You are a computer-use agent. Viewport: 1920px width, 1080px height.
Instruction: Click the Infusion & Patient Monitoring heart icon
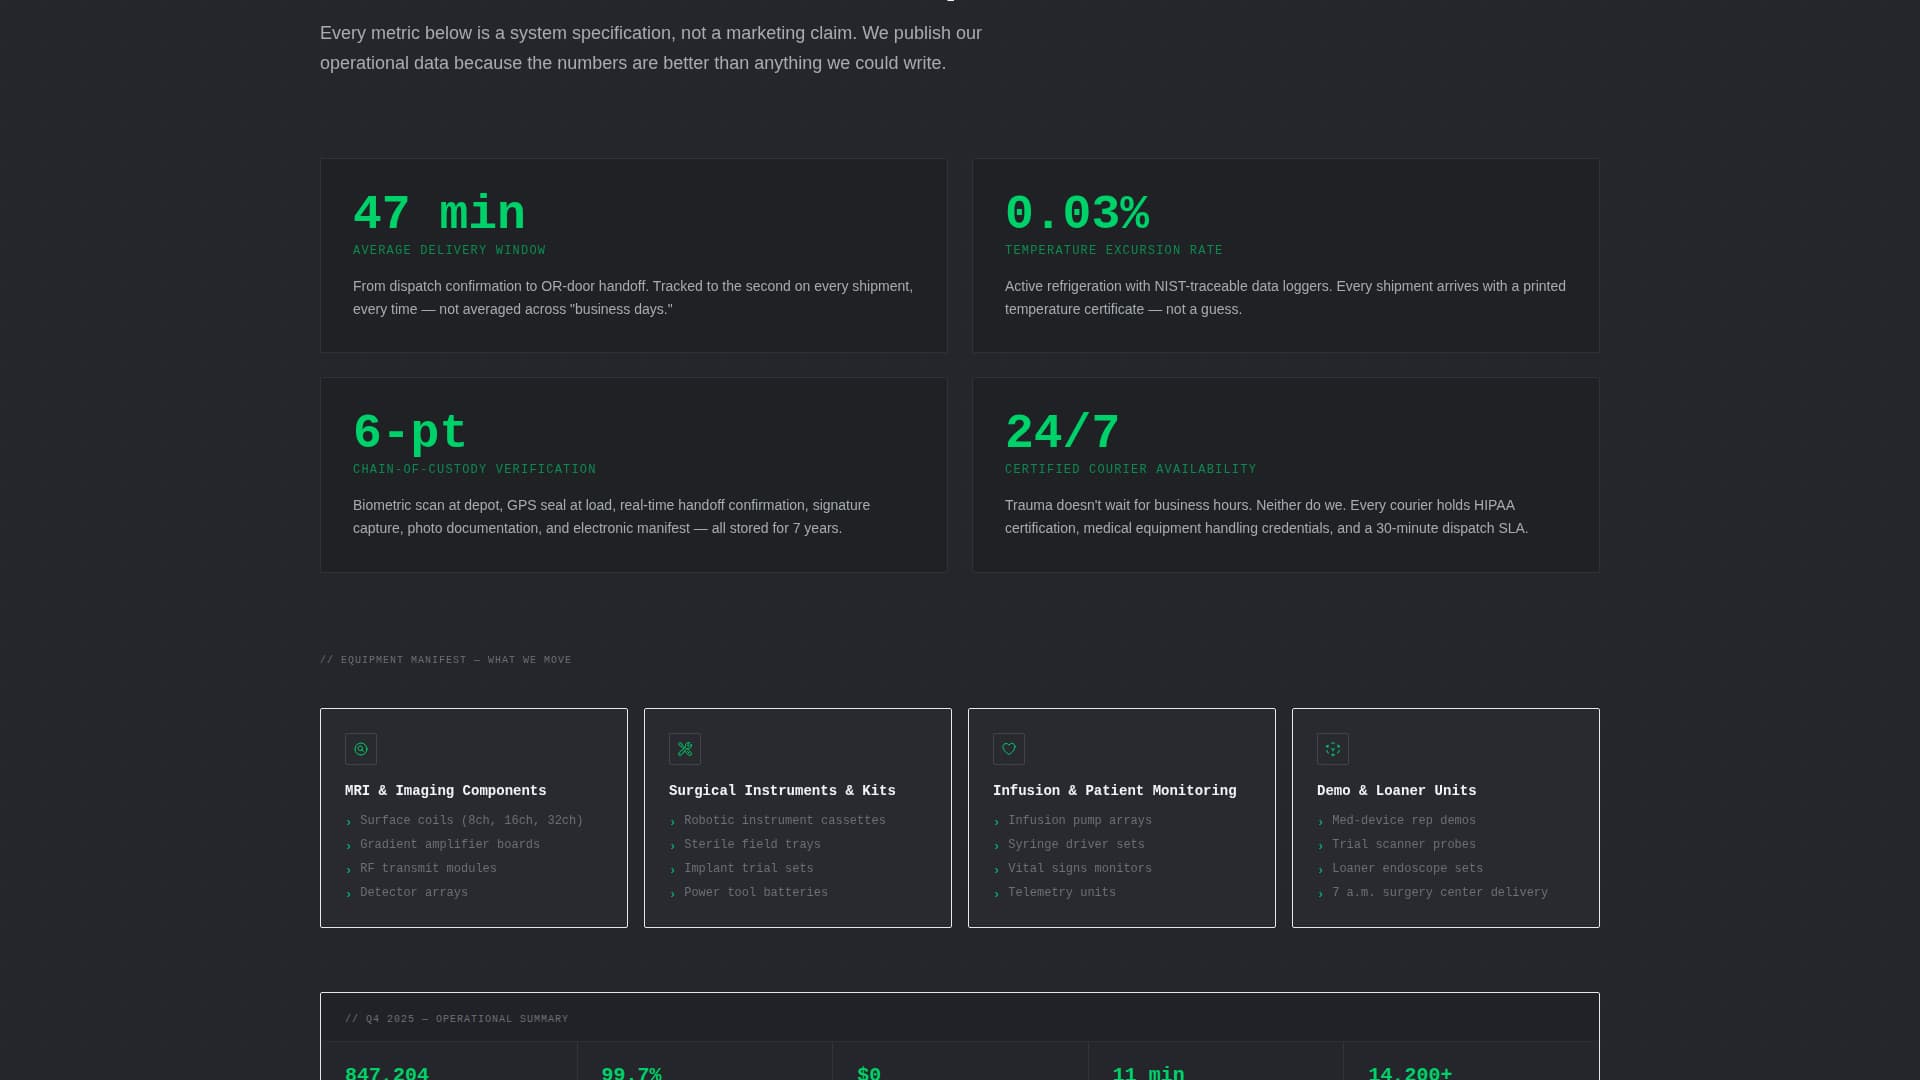[x=1009, y=749]
